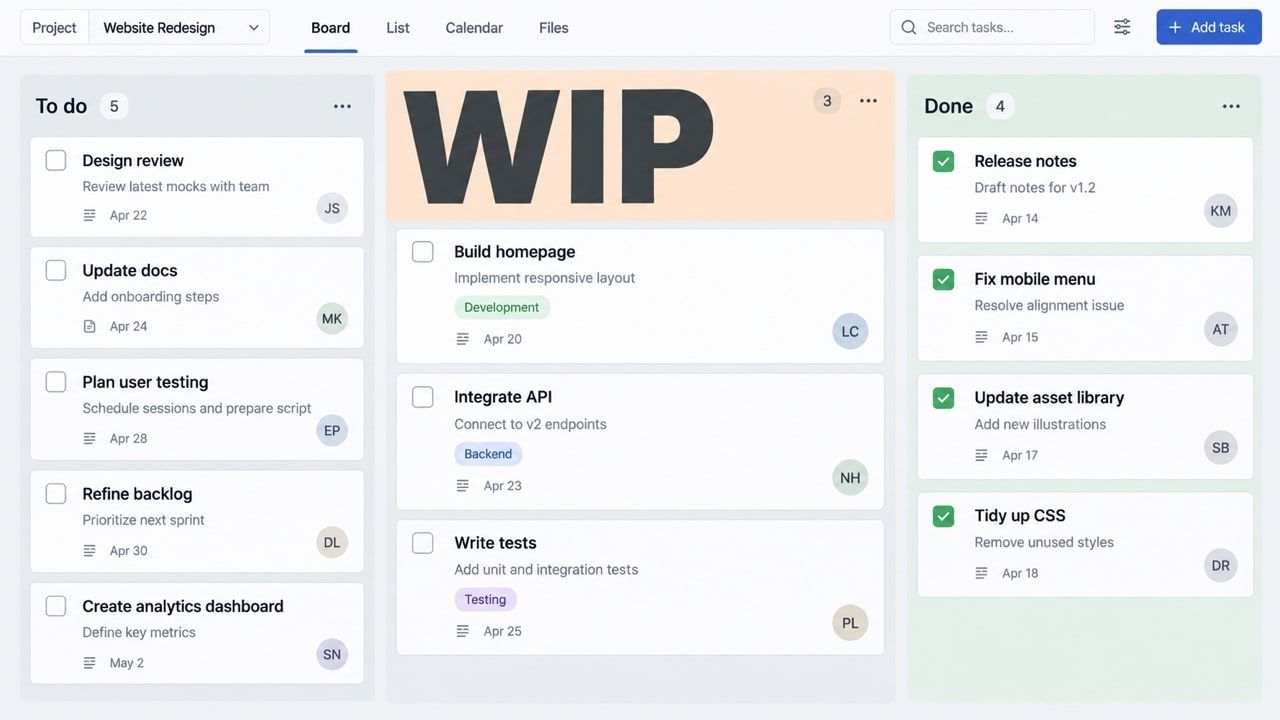Click the SN avatar on Create analytics dashboard

click(x=332, y=655)
